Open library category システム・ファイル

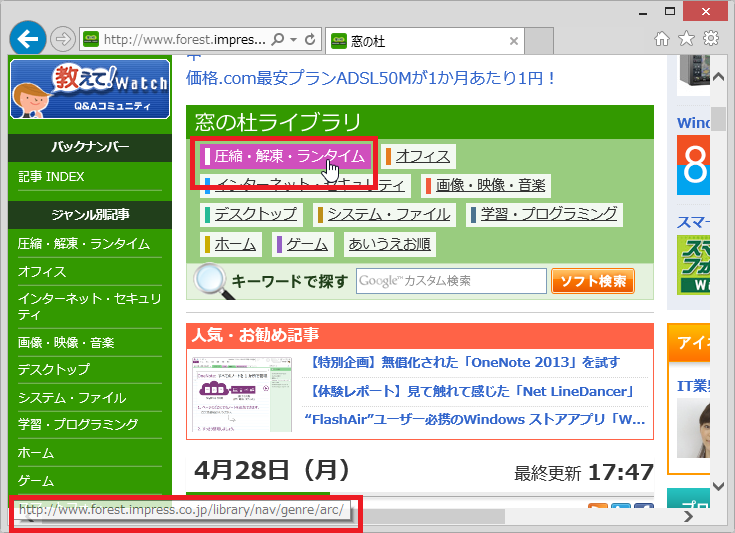point(384,214)
